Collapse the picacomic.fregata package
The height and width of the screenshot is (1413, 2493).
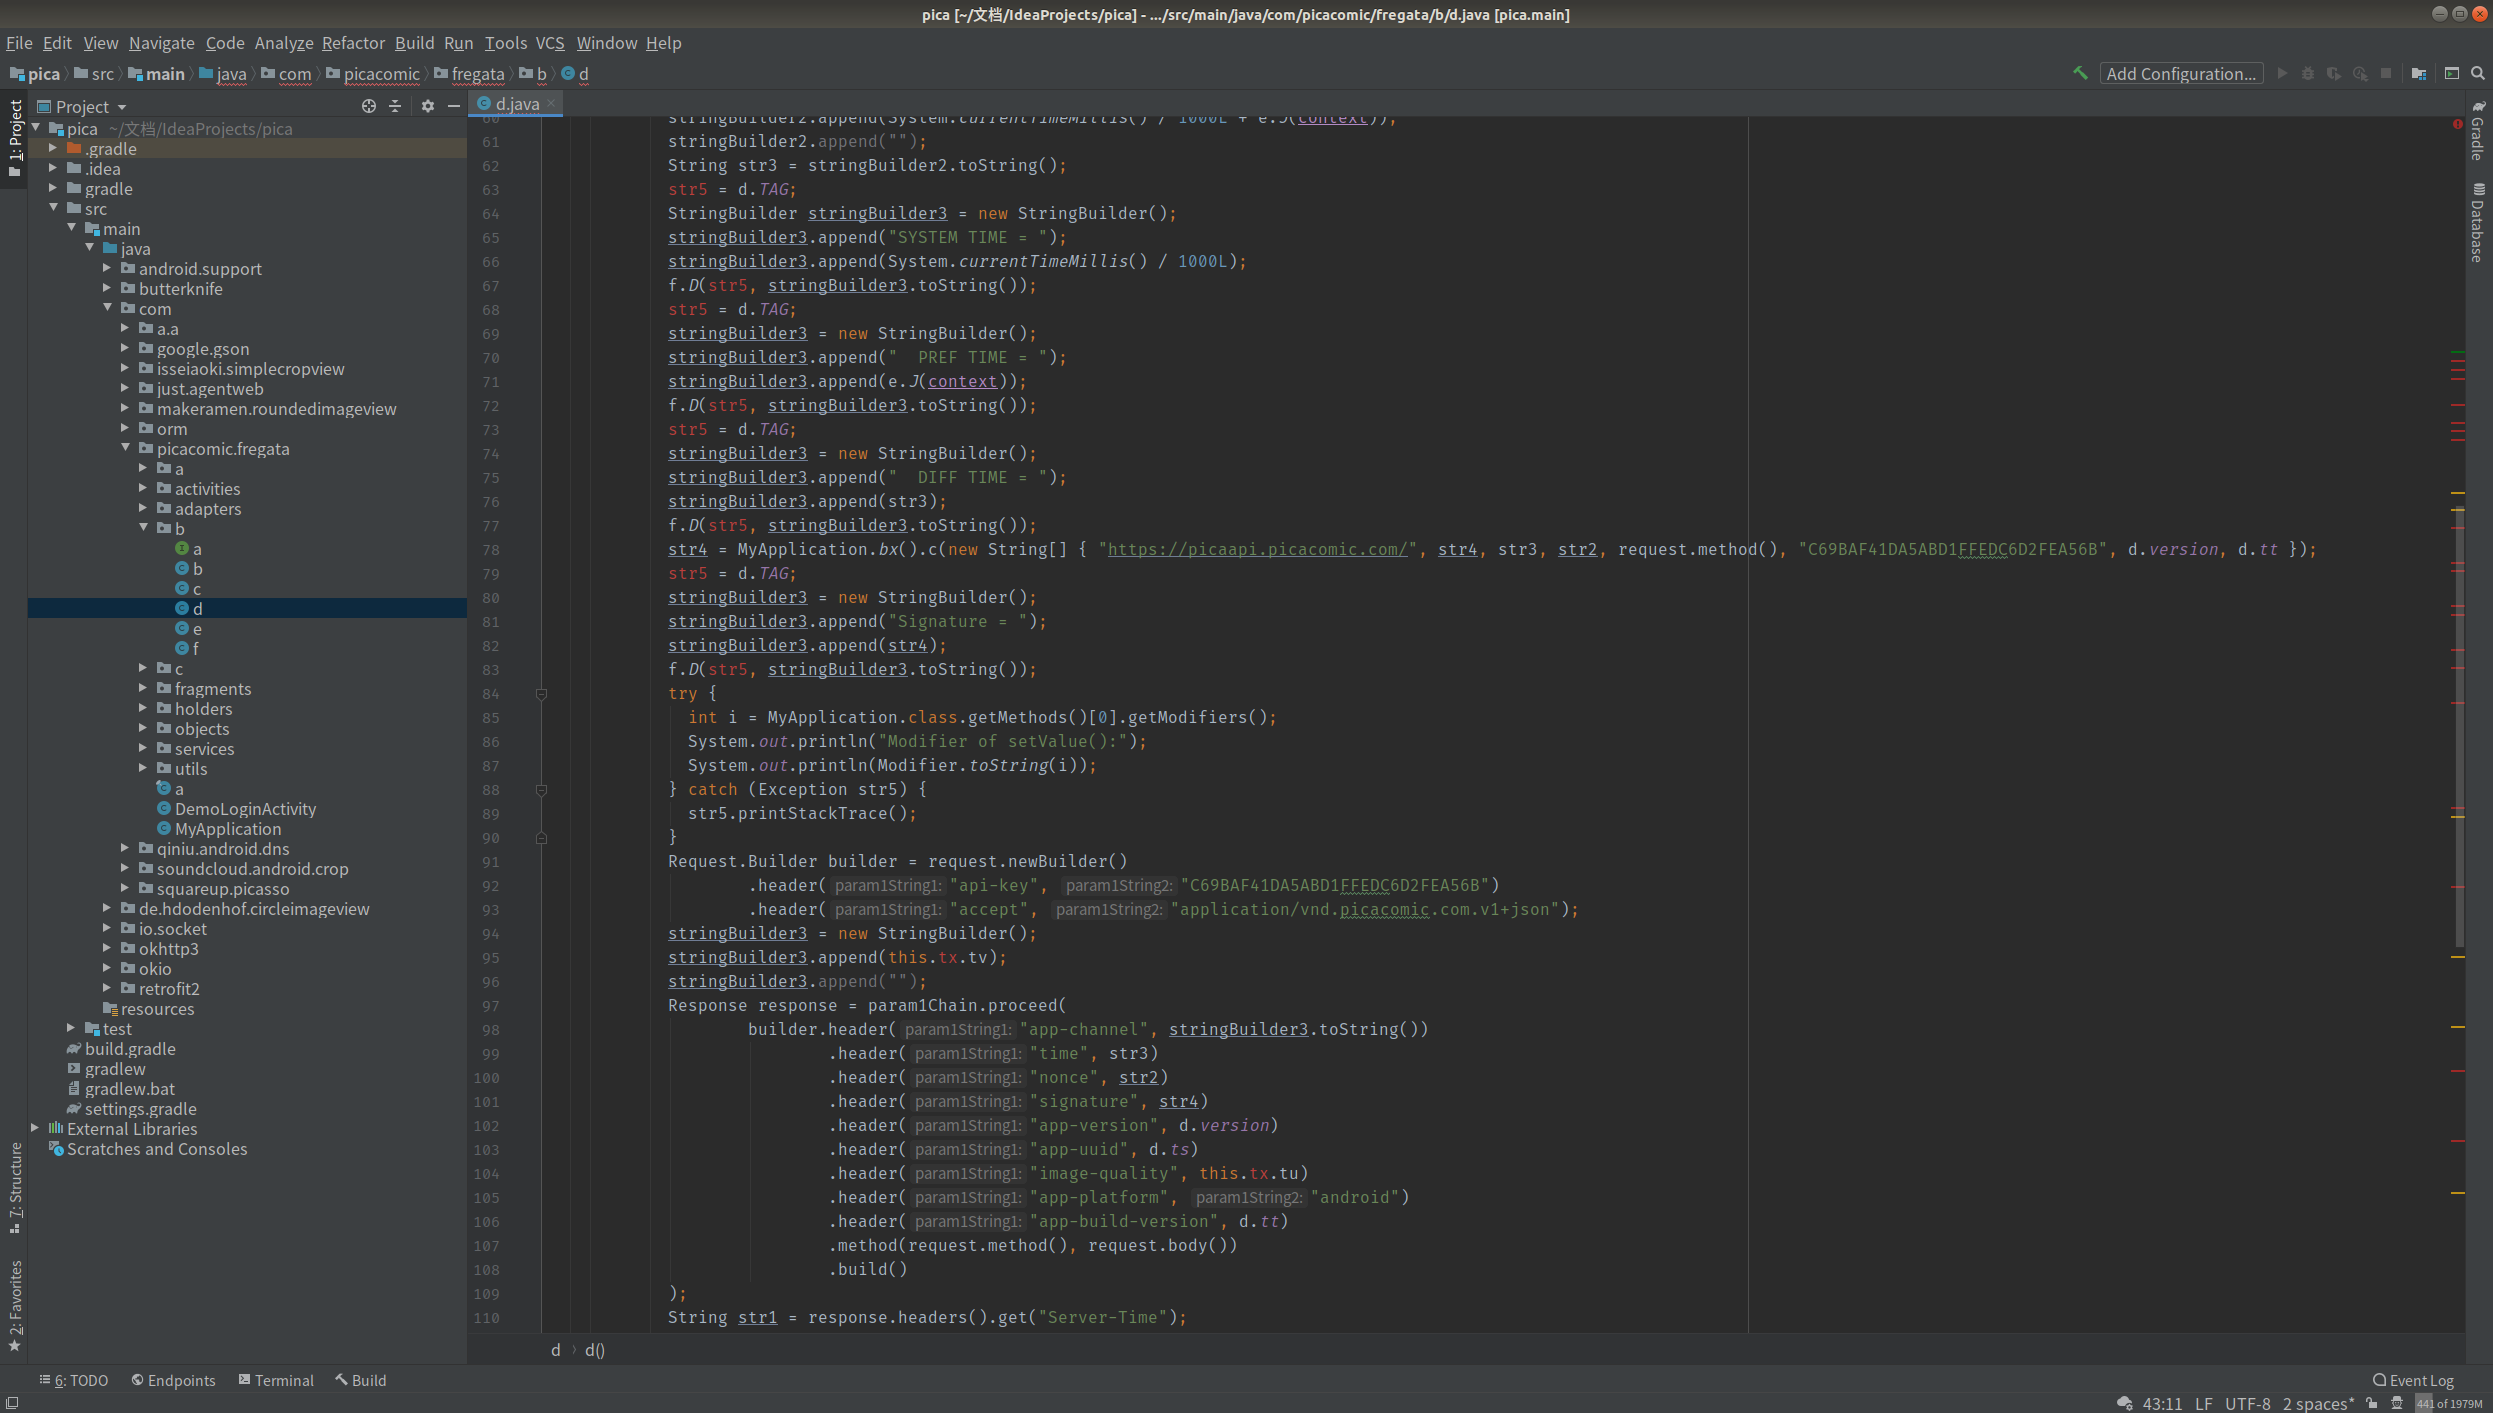(126, 448)
